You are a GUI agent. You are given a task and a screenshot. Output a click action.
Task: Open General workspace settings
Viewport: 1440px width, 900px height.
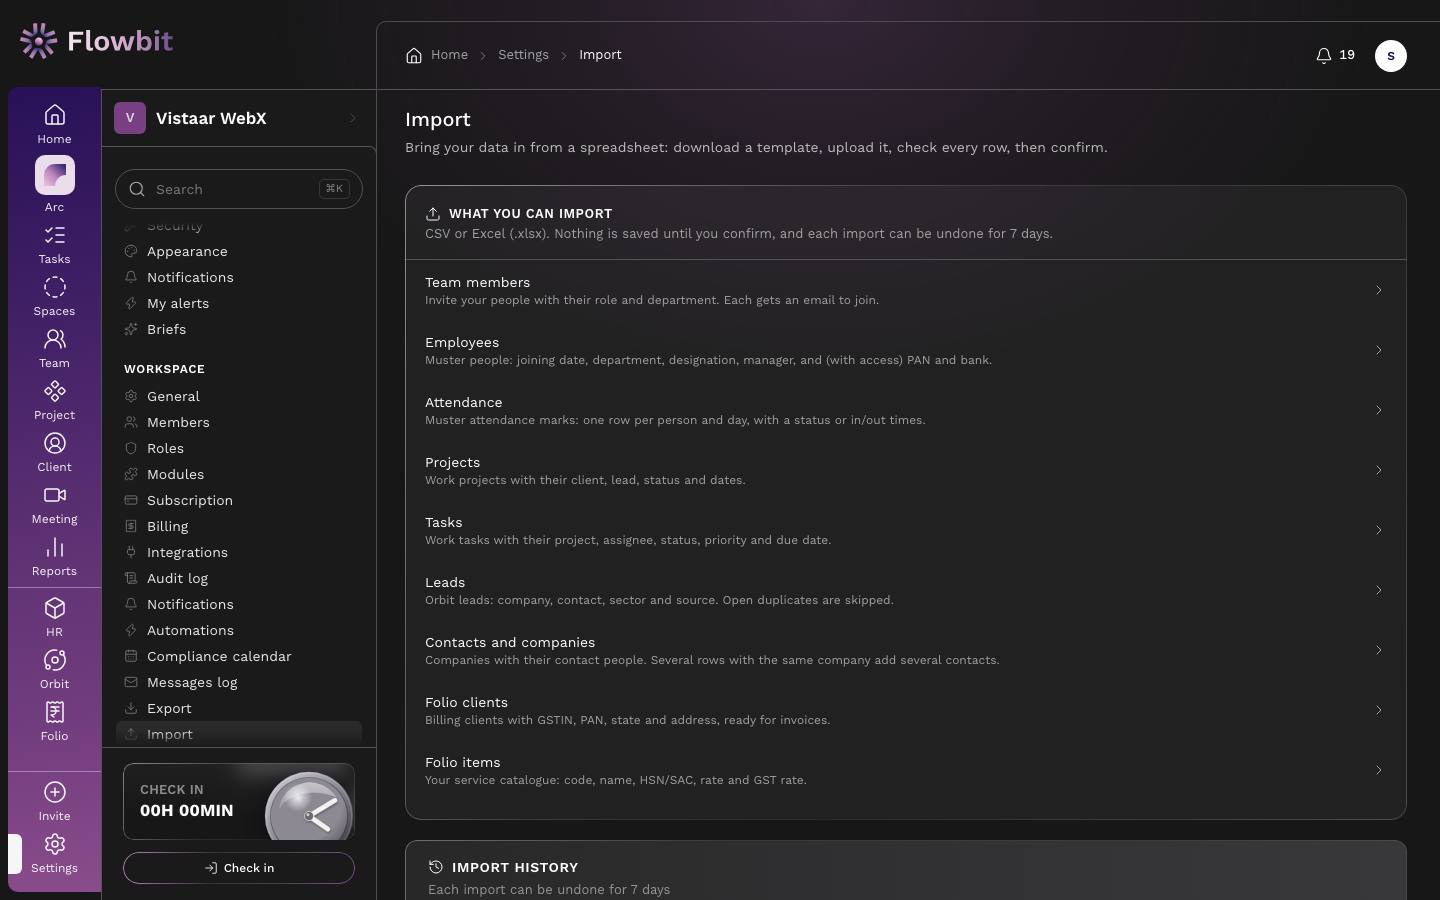239,397
